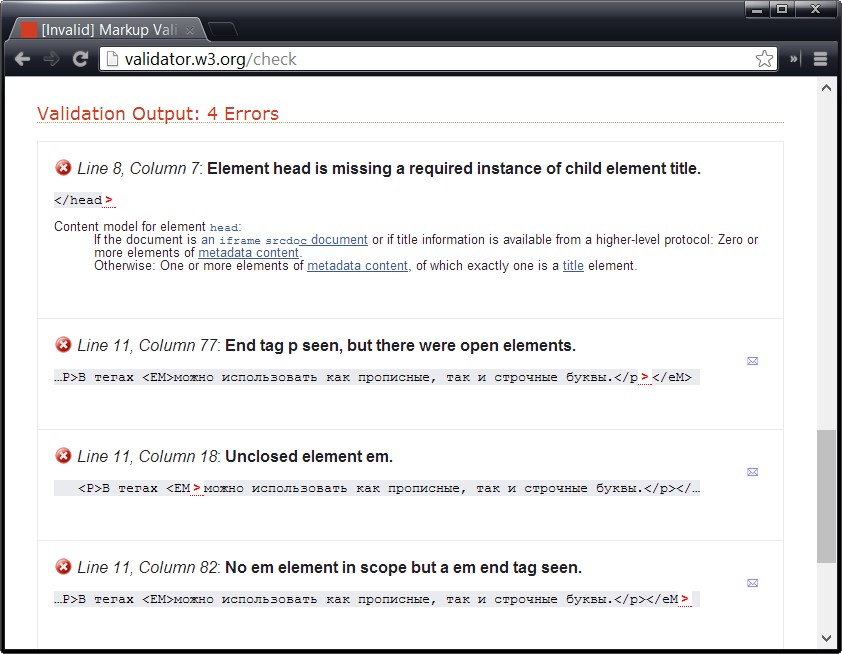Follow the metadata content link in the 'Otherwise' line
The height and width of the screenshot is (654, 842).
tap(358, 266)
